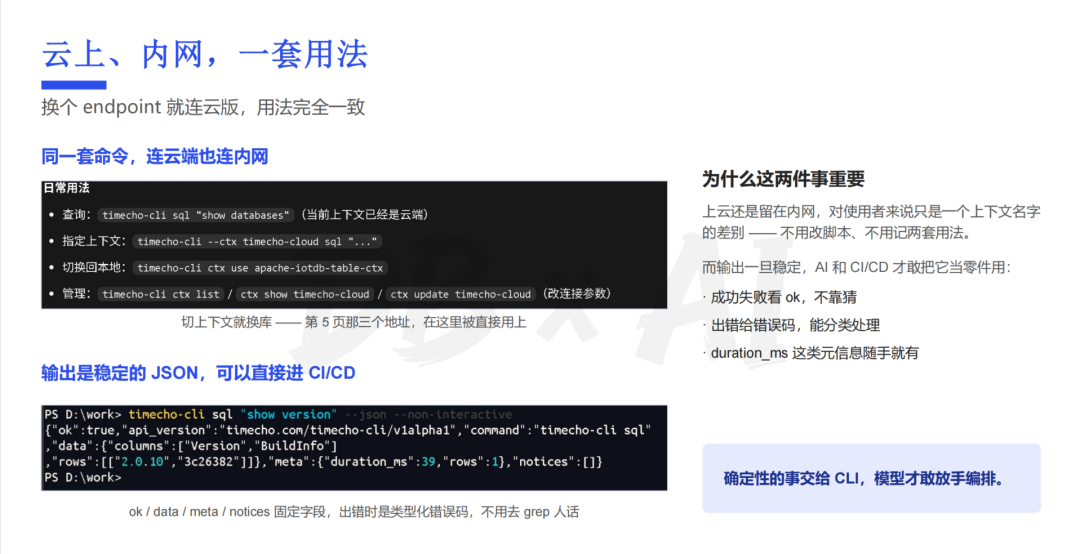Click the 指定上下文 bullet label
The height and width of the screenshot is (554, 1080).
[94, 241]
